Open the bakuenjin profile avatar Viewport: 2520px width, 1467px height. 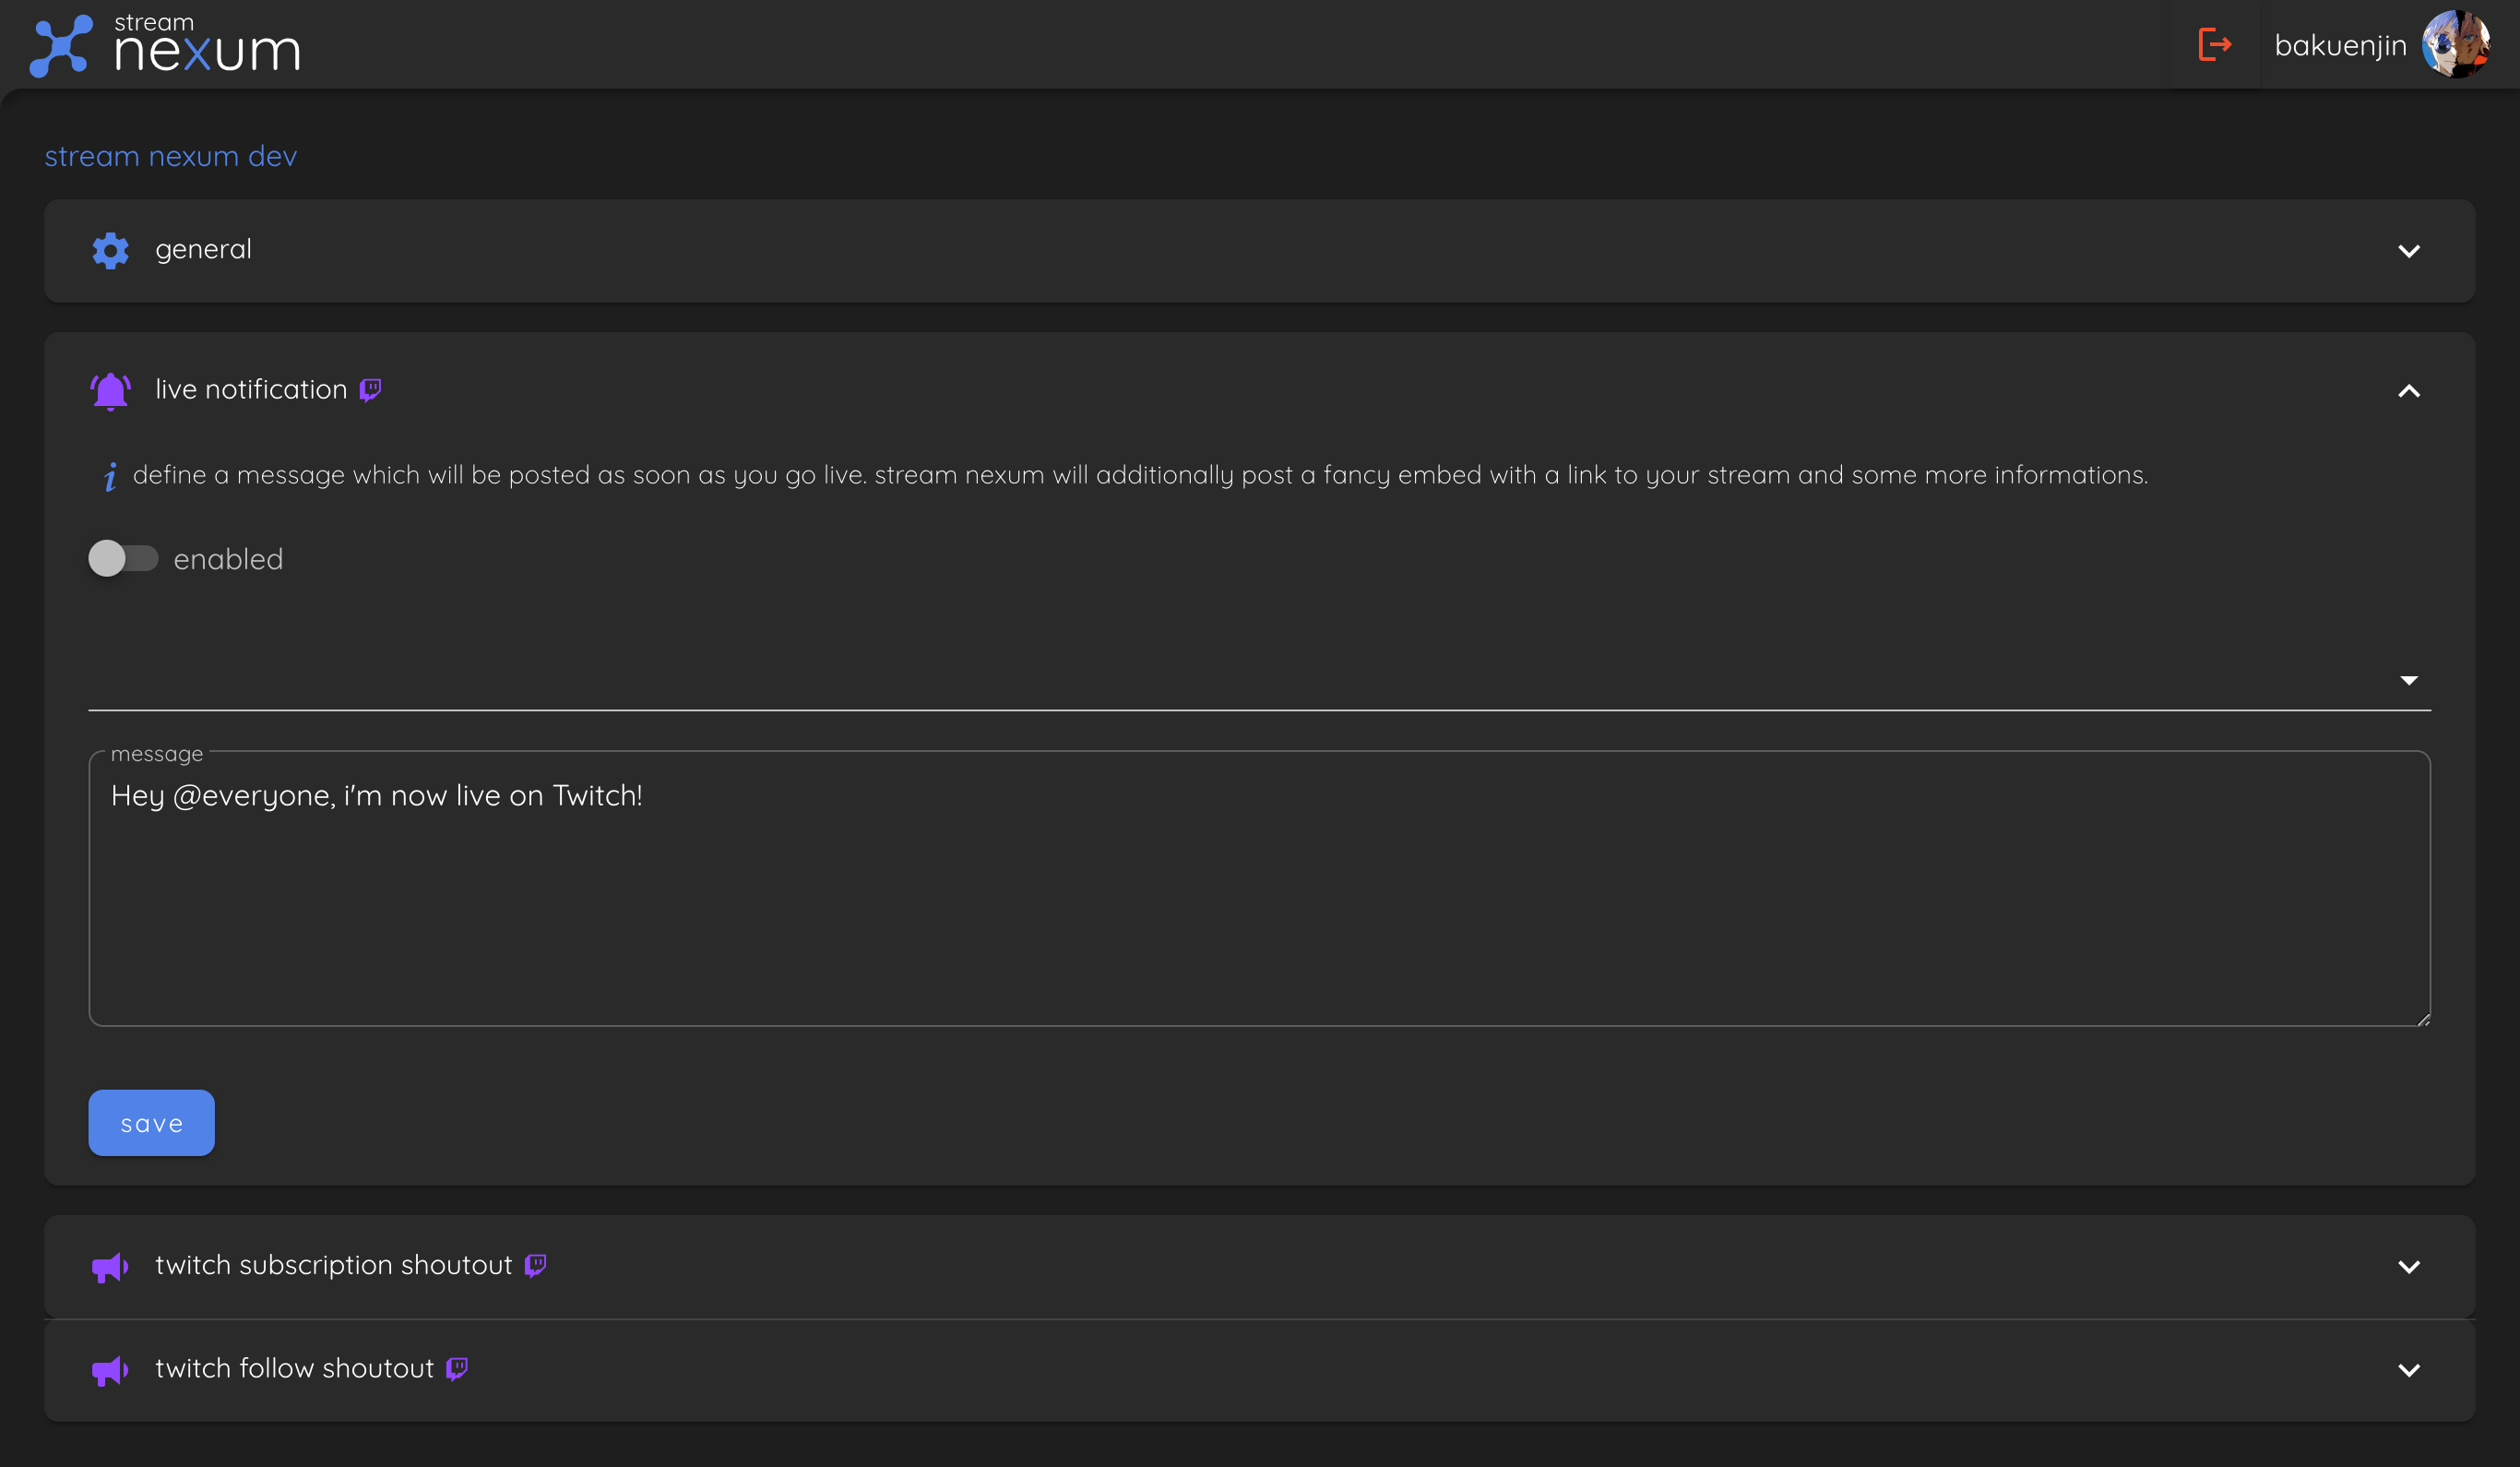click(x=2455, y=44)
